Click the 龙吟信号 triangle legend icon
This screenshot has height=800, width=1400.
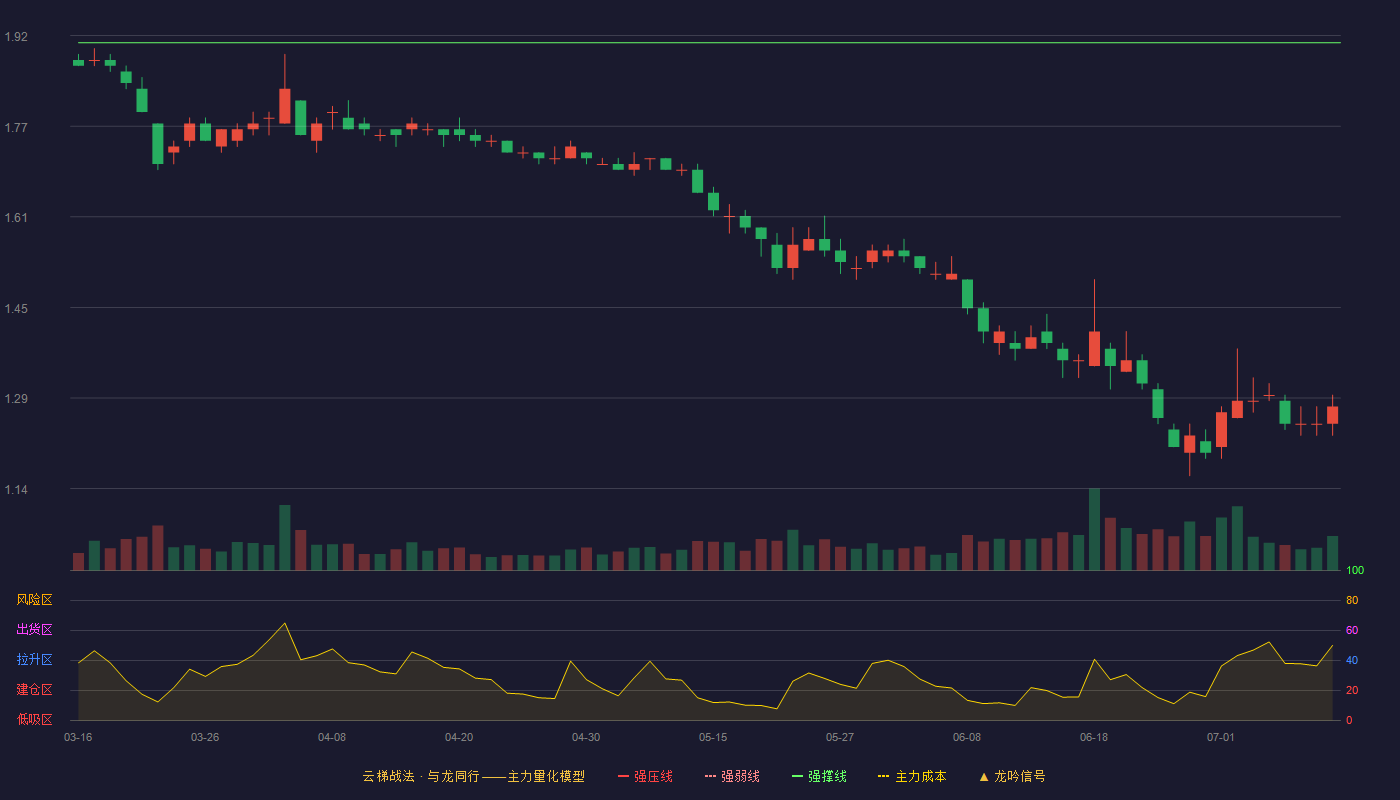click(x=984, y=776)
